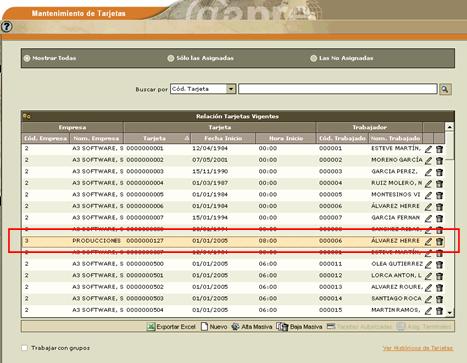Screen dimensions: 467x363
Task: Edit card 0000000502 of ALVAREZ ROURE
Action: click(x=428, y=288)
